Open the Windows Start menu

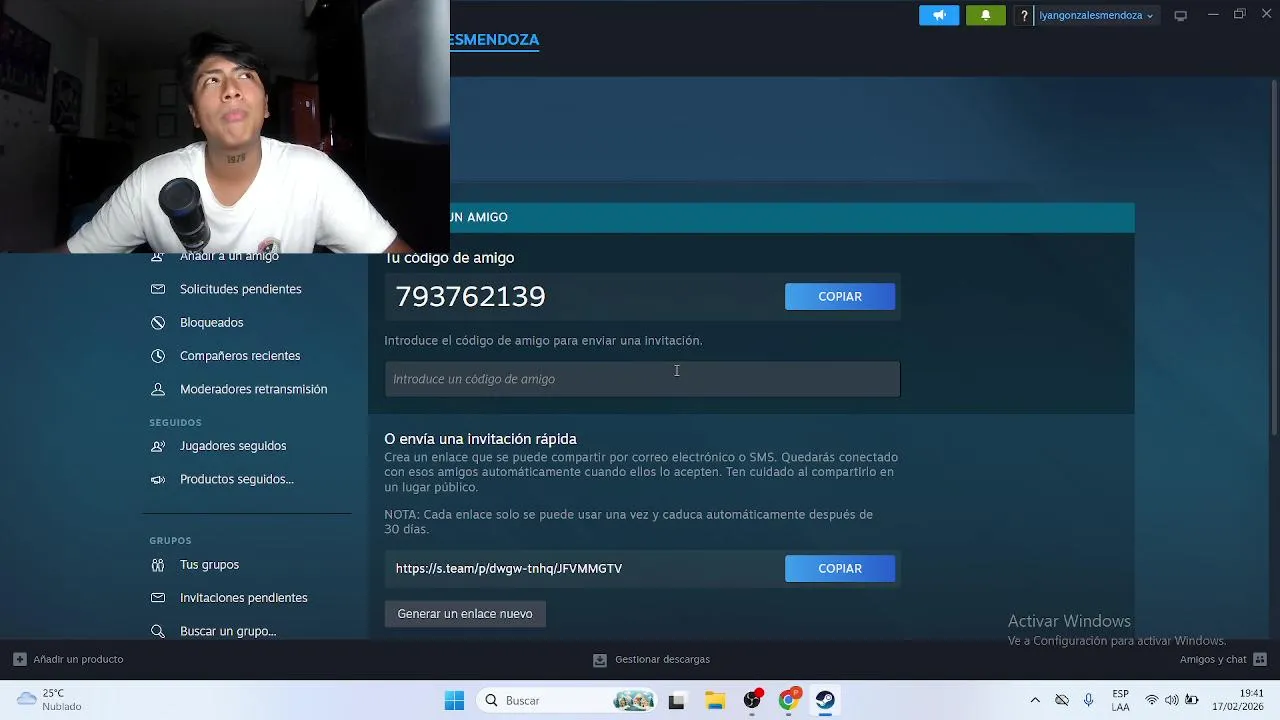(454, 700)
